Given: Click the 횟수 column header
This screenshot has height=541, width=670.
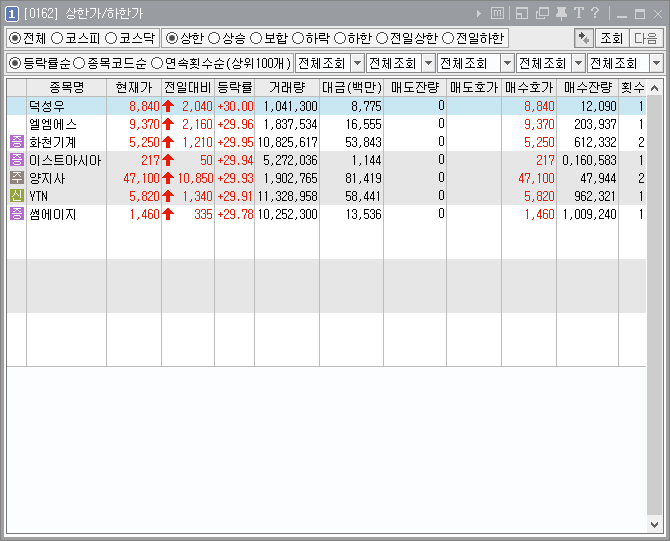Looking at the screenshot, I should click(632, 88).
